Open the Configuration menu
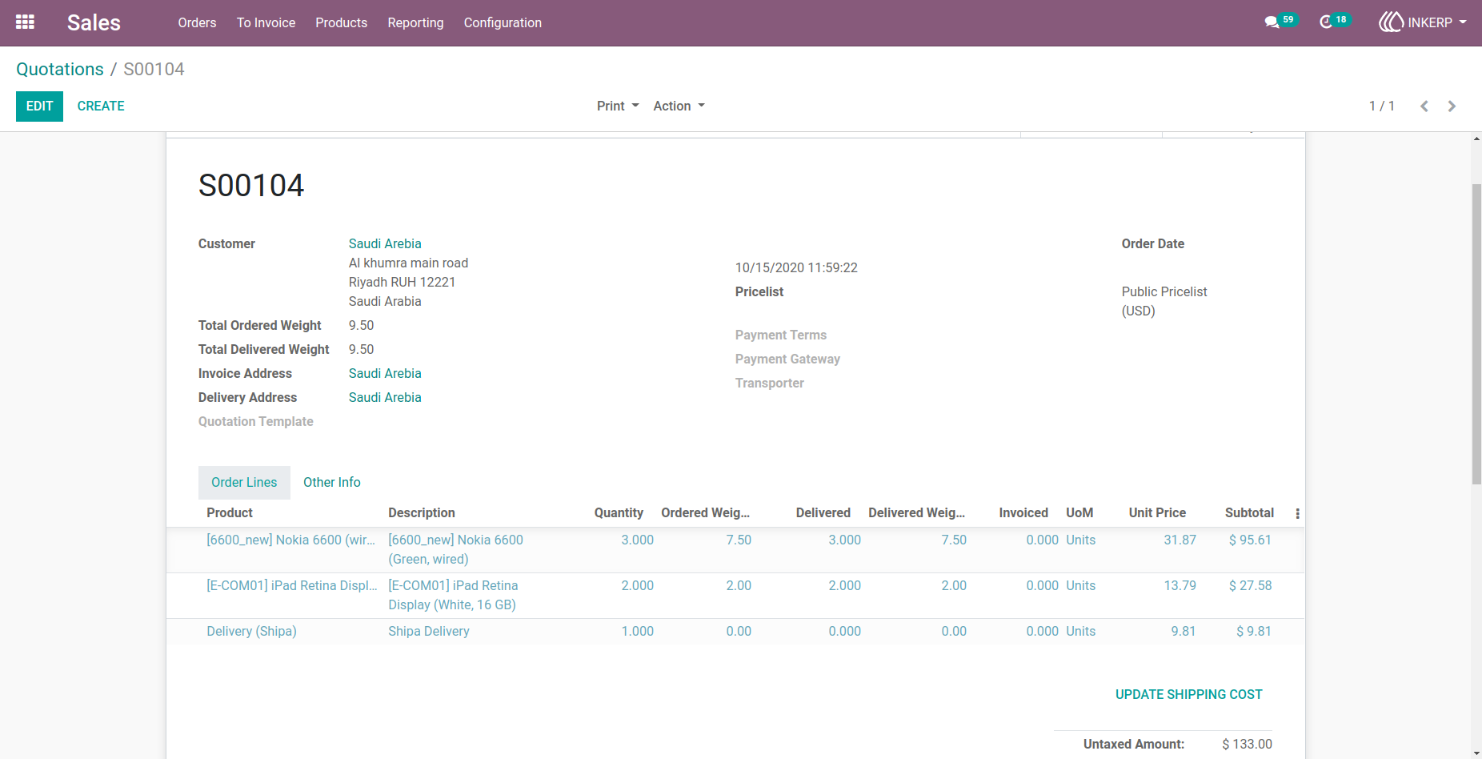This screenshot has height=759, width=1482. coord(503,22)
